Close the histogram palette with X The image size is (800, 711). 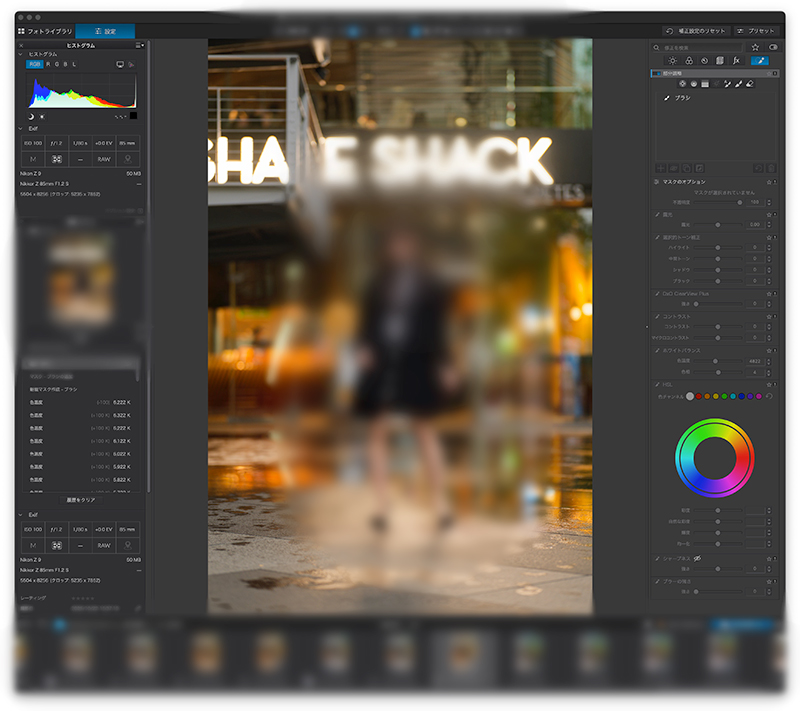[21, 45]
